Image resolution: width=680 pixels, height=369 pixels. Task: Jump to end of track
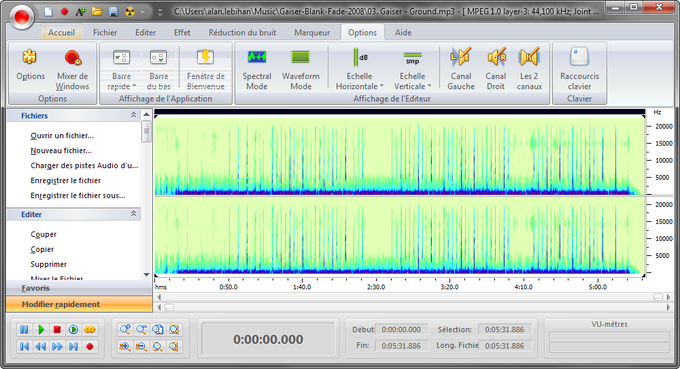click(73, 346)
